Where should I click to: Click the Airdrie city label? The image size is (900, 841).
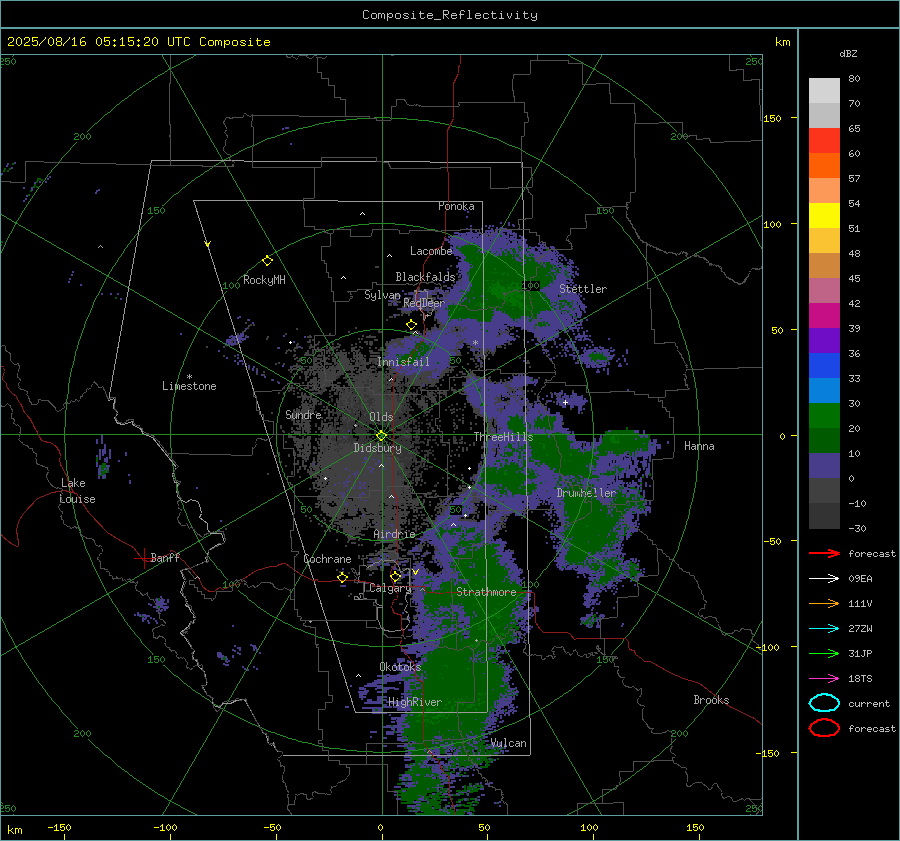point(394,534)
